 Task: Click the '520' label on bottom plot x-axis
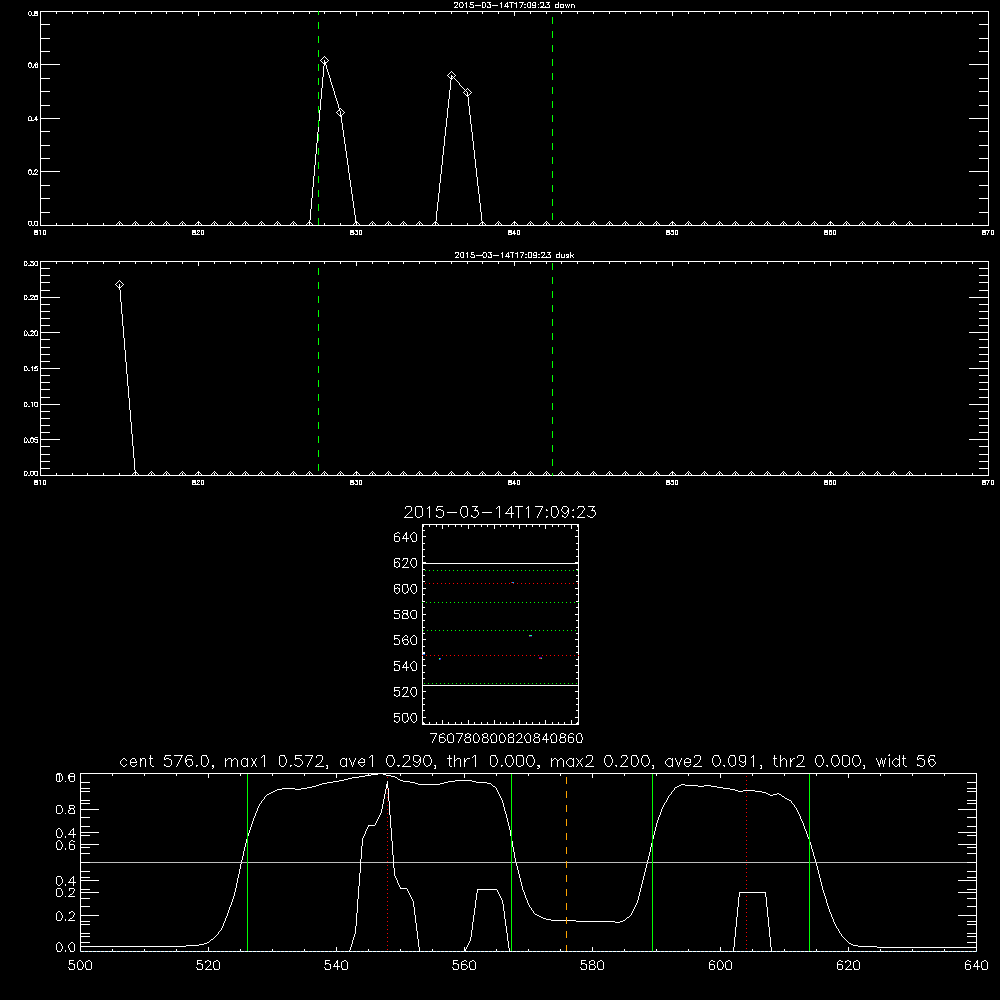coord(208,966)
